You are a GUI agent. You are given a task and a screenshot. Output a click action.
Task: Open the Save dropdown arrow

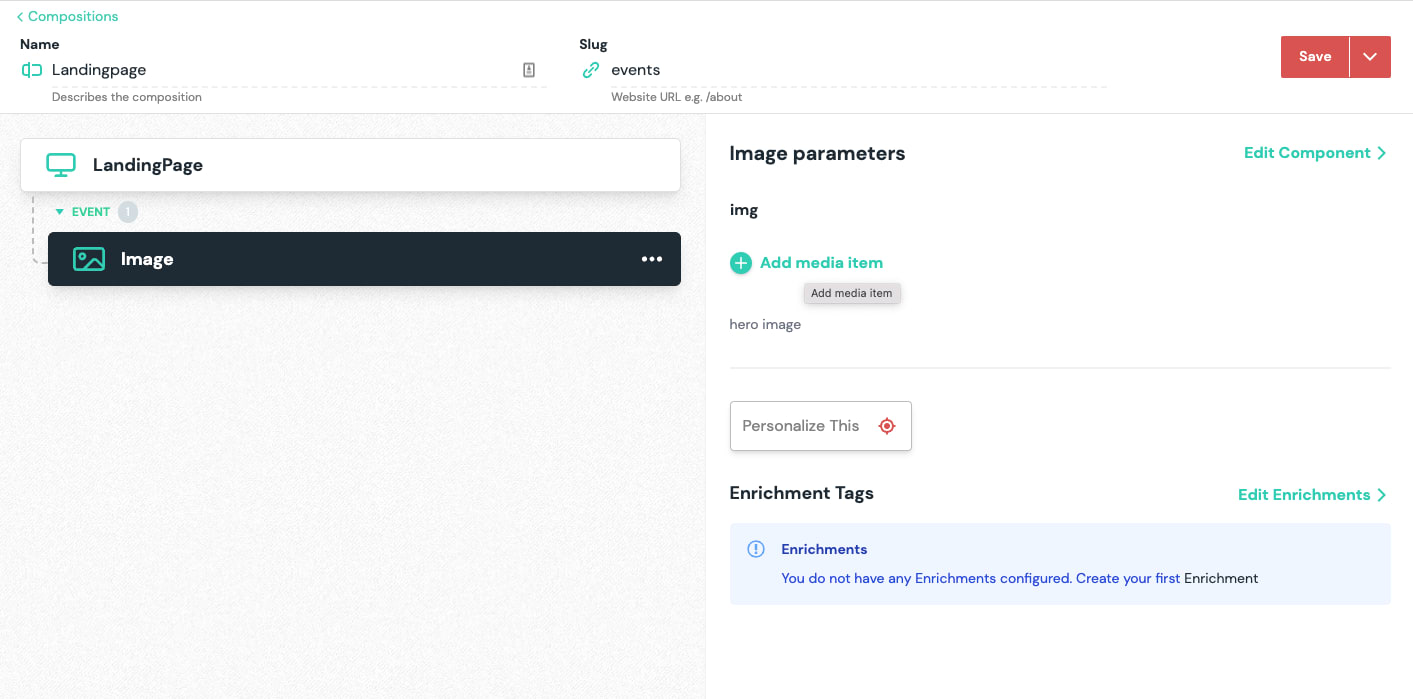(1370, 57)
